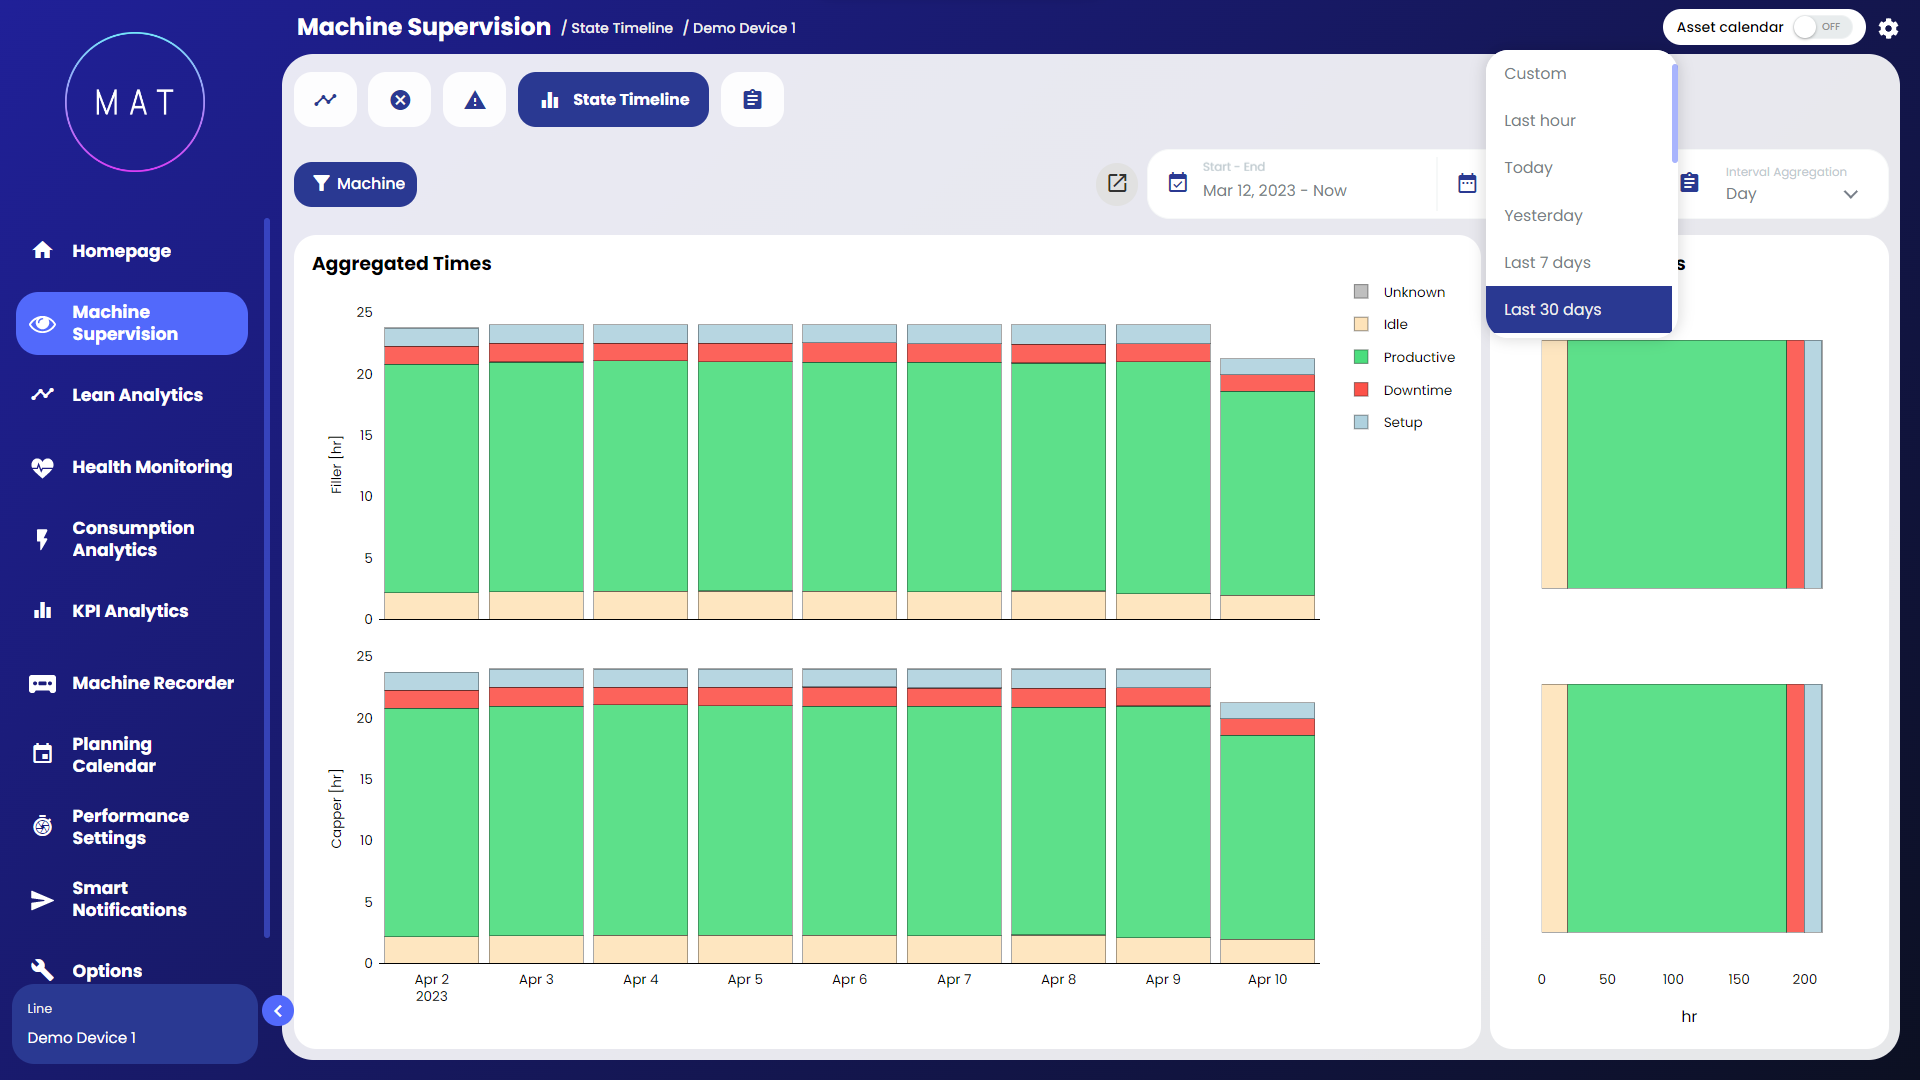
Task: Click the open-in-new-window export icon
Action: pyautogui.click(x=1117, y=183)
